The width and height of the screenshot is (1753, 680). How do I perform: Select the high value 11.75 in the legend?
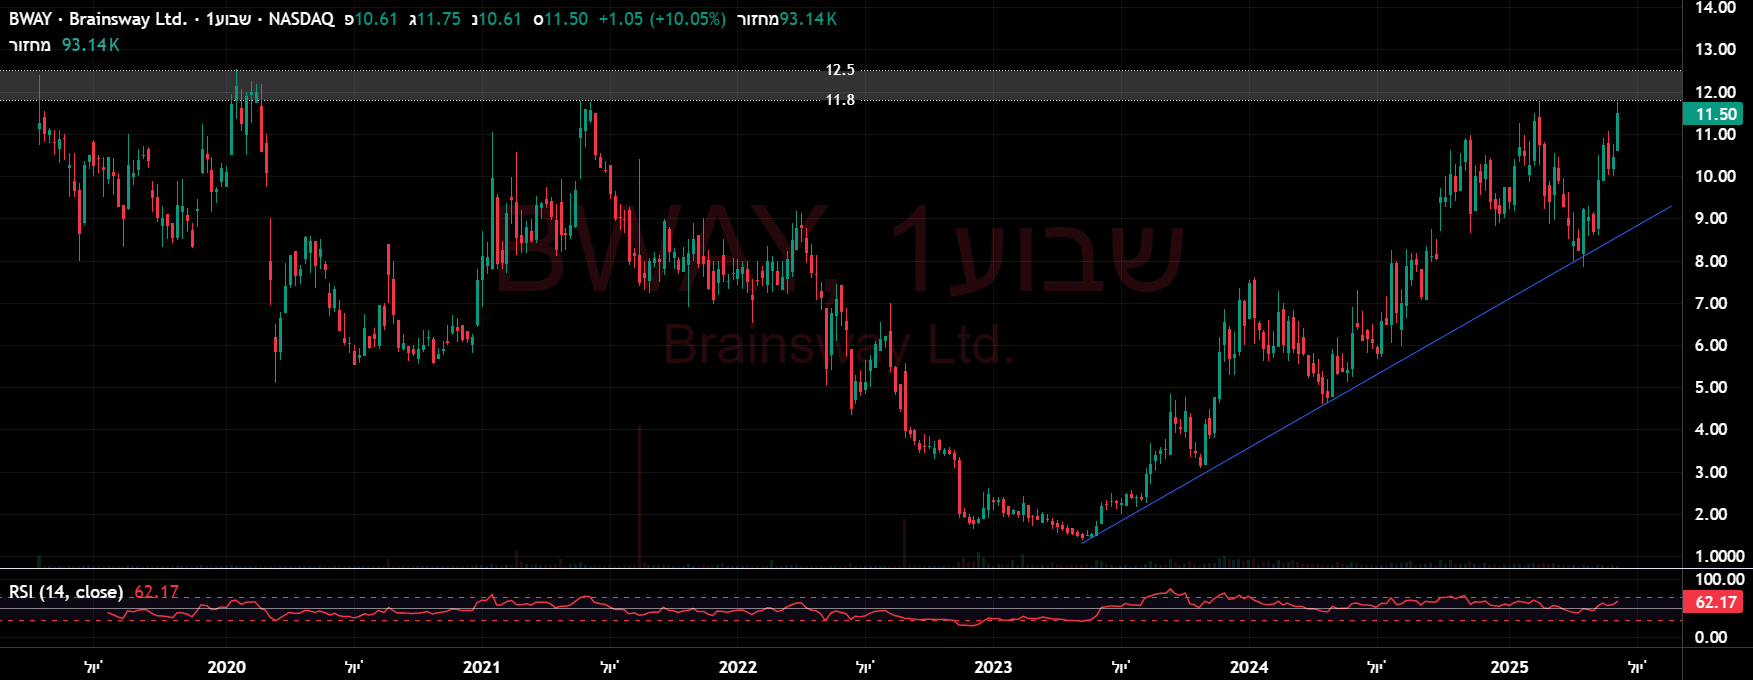(x=439, y=19)
